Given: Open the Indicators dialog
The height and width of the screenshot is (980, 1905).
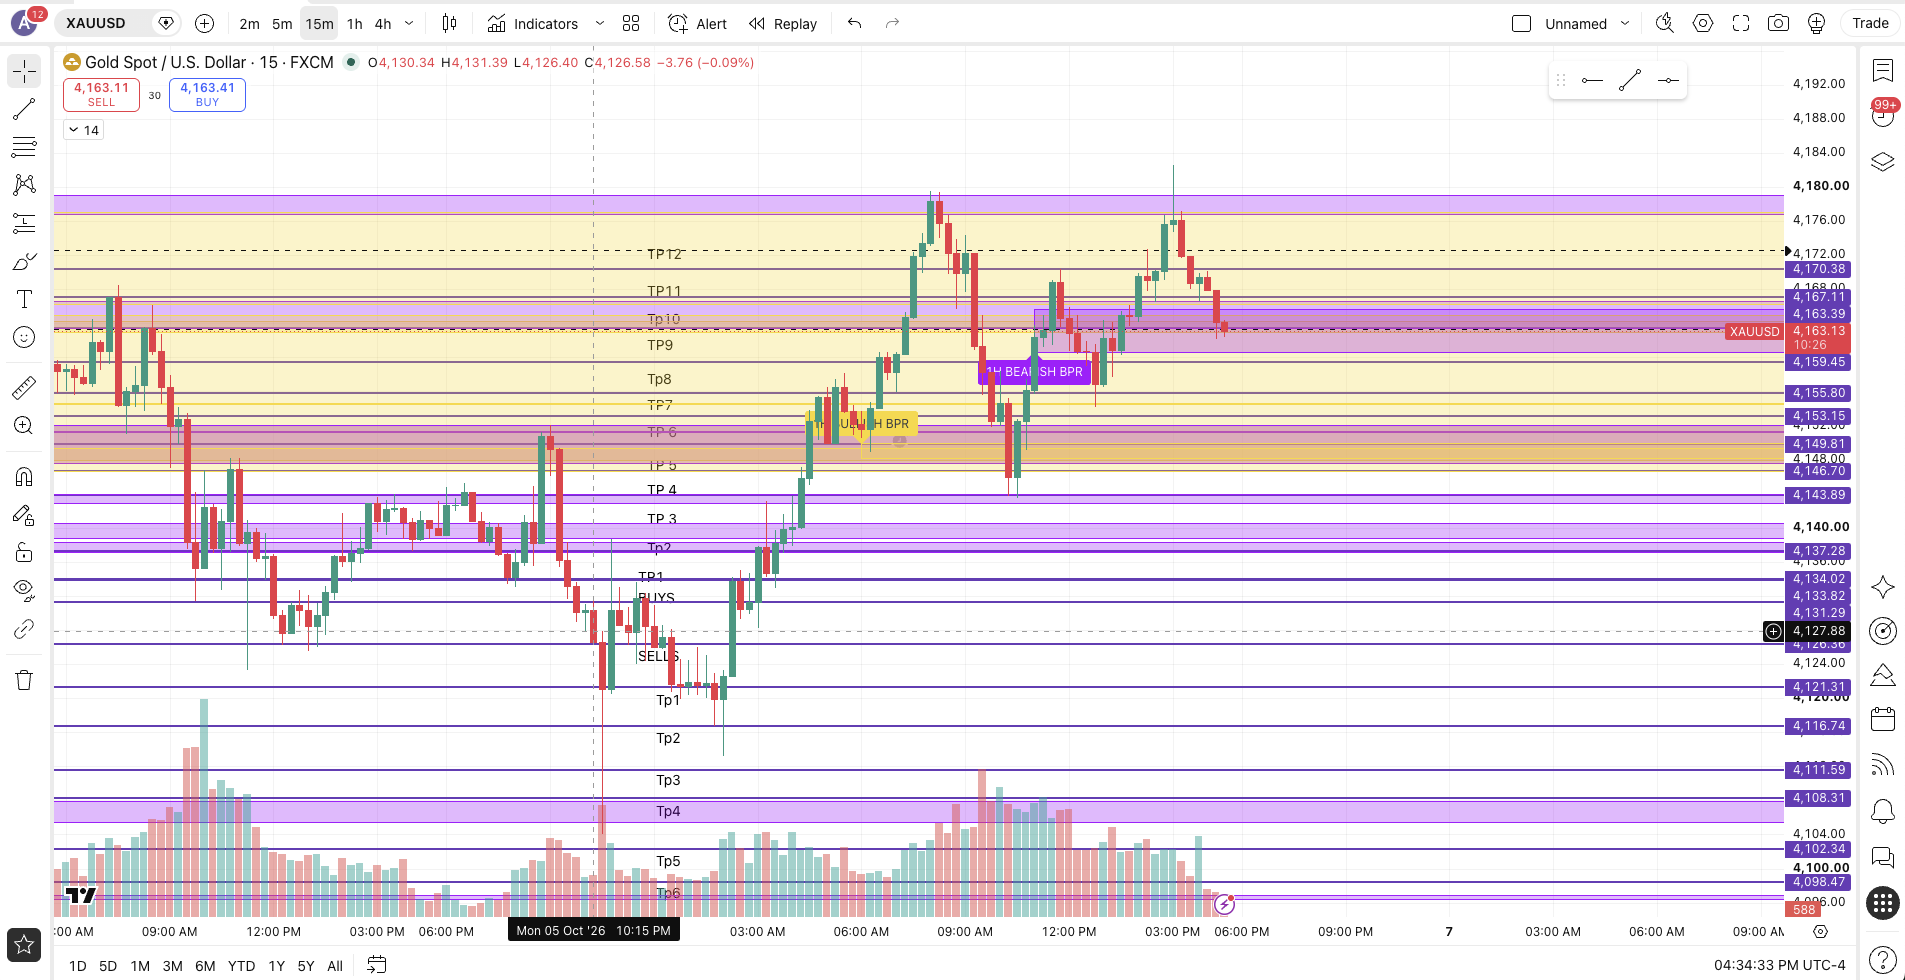Looking at the screenshot, I should click(533, 23).
